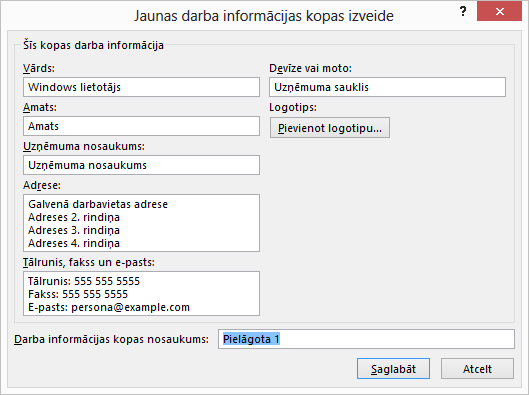Focus the Amats text field
Viewport: 529px width, 395px height.
(x=141, y=126)
